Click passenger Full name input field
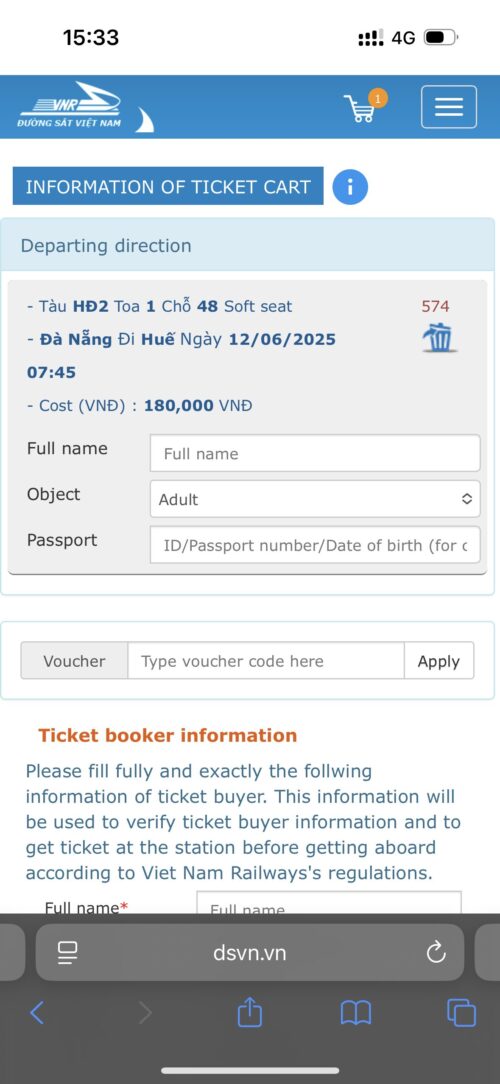 (315, 454)
